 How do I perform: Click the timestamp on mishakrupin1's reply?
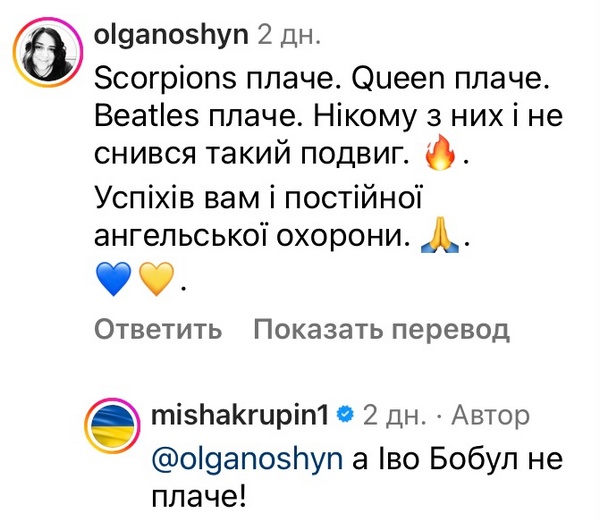[394, 414]
